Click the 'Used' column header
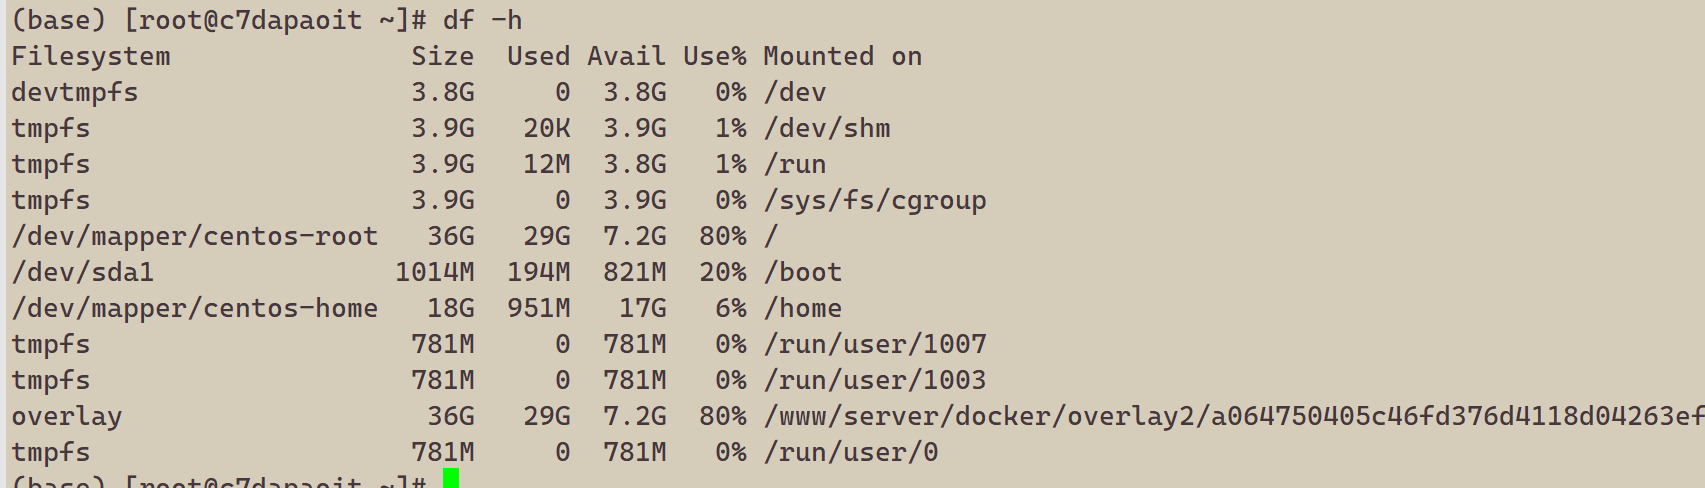The width and height of the screenshot is (1705, 488). [x=538, y=57]
